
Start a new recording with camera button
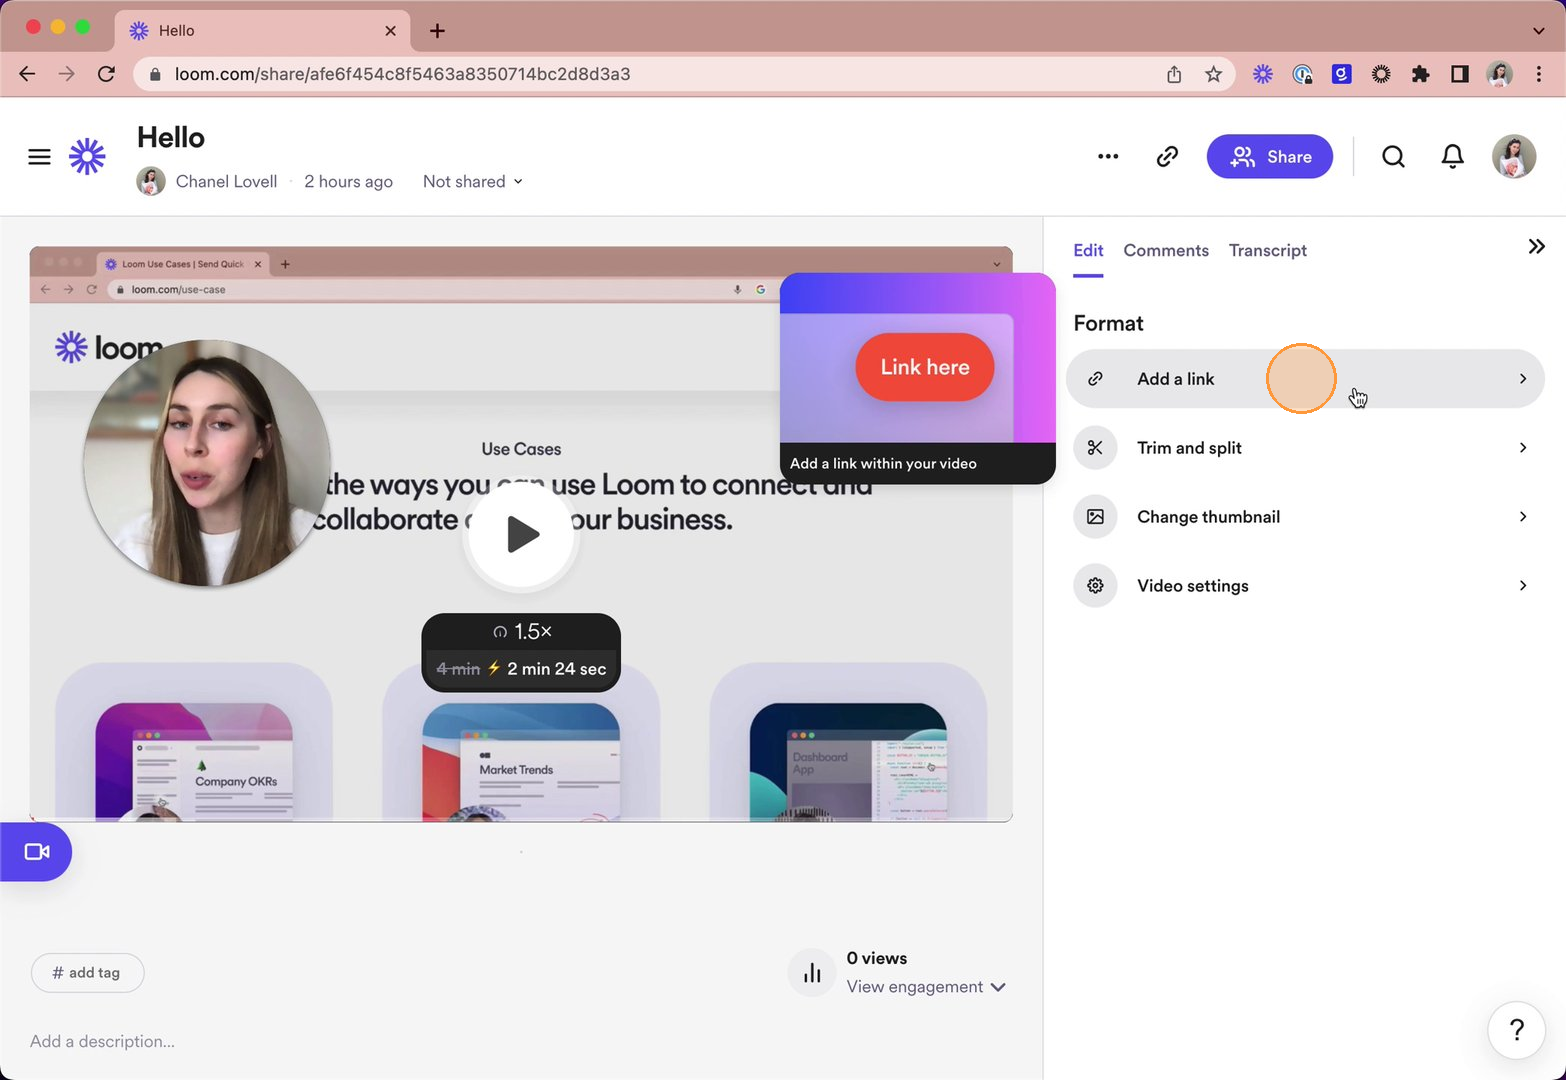(36, 852)
